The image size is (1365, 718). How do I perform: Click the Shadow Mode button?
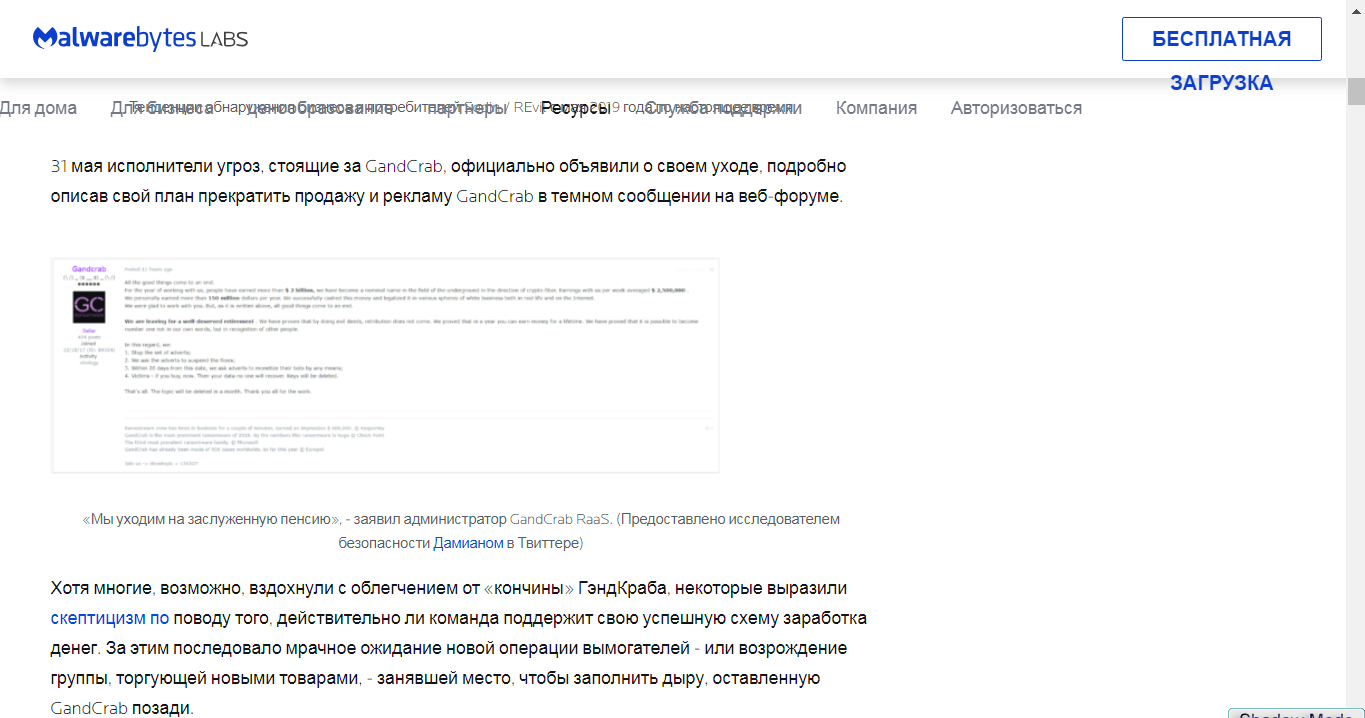click(x=1296, y=714)
